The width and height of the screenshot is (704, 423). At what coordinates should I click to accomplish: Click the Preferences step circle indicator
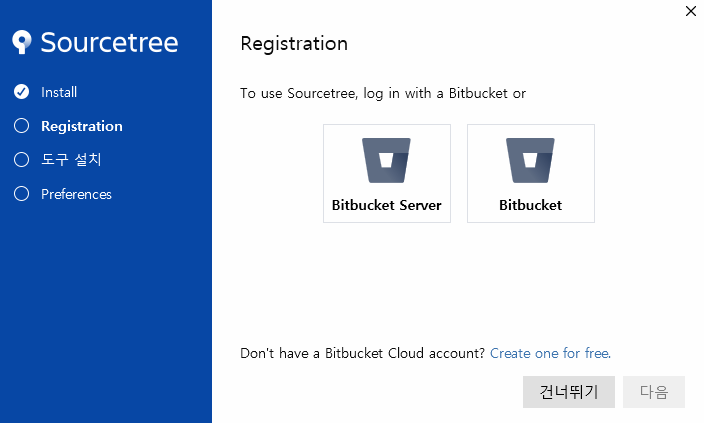(22, 194)
